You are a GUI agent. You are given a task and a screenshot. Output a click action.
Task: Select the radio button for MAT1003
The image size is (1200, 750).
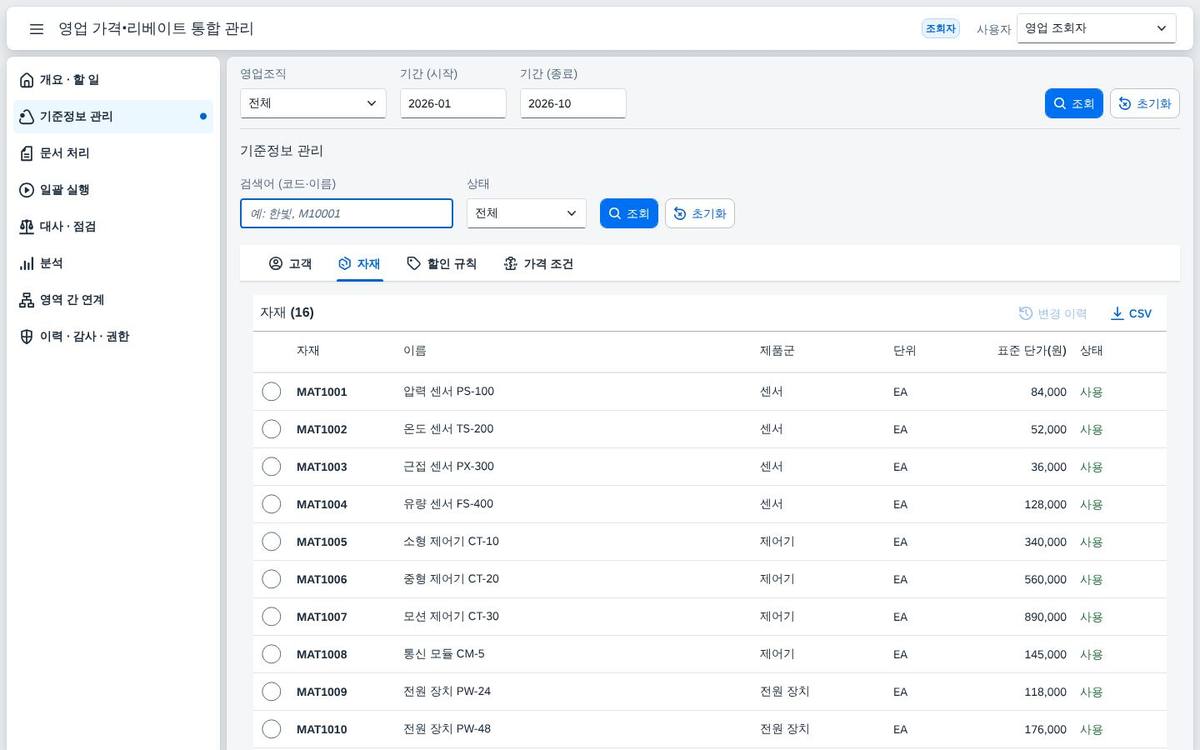271,466
